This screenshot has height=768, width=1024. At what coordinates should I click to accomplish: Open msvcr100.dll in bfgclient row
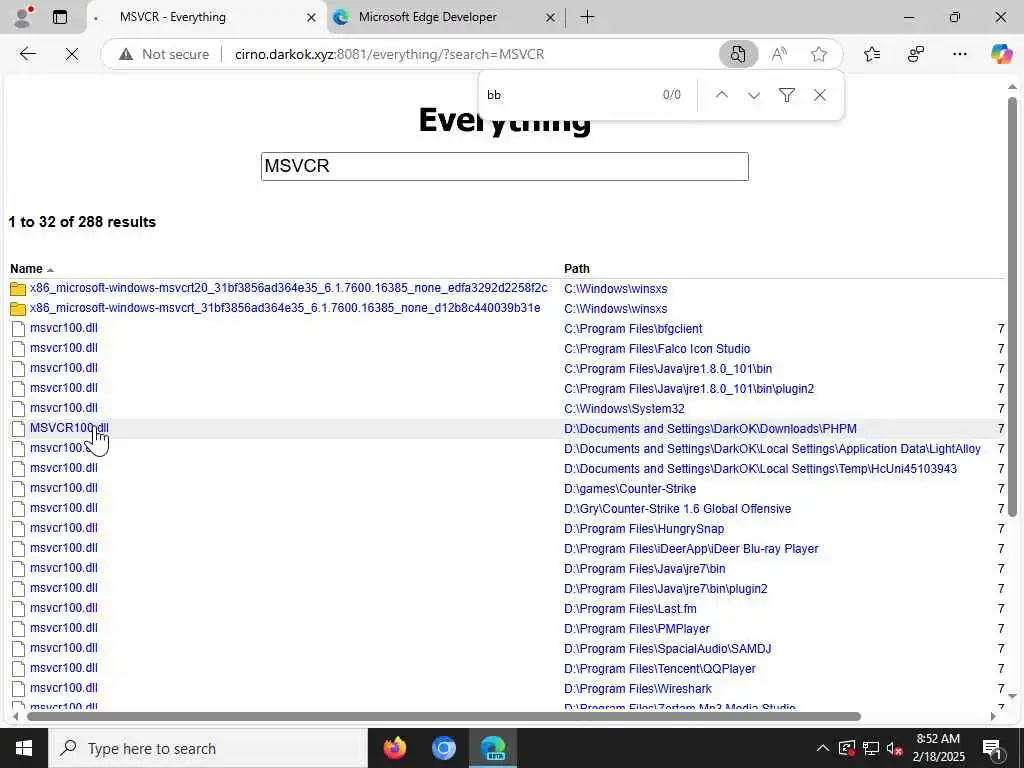63,328
